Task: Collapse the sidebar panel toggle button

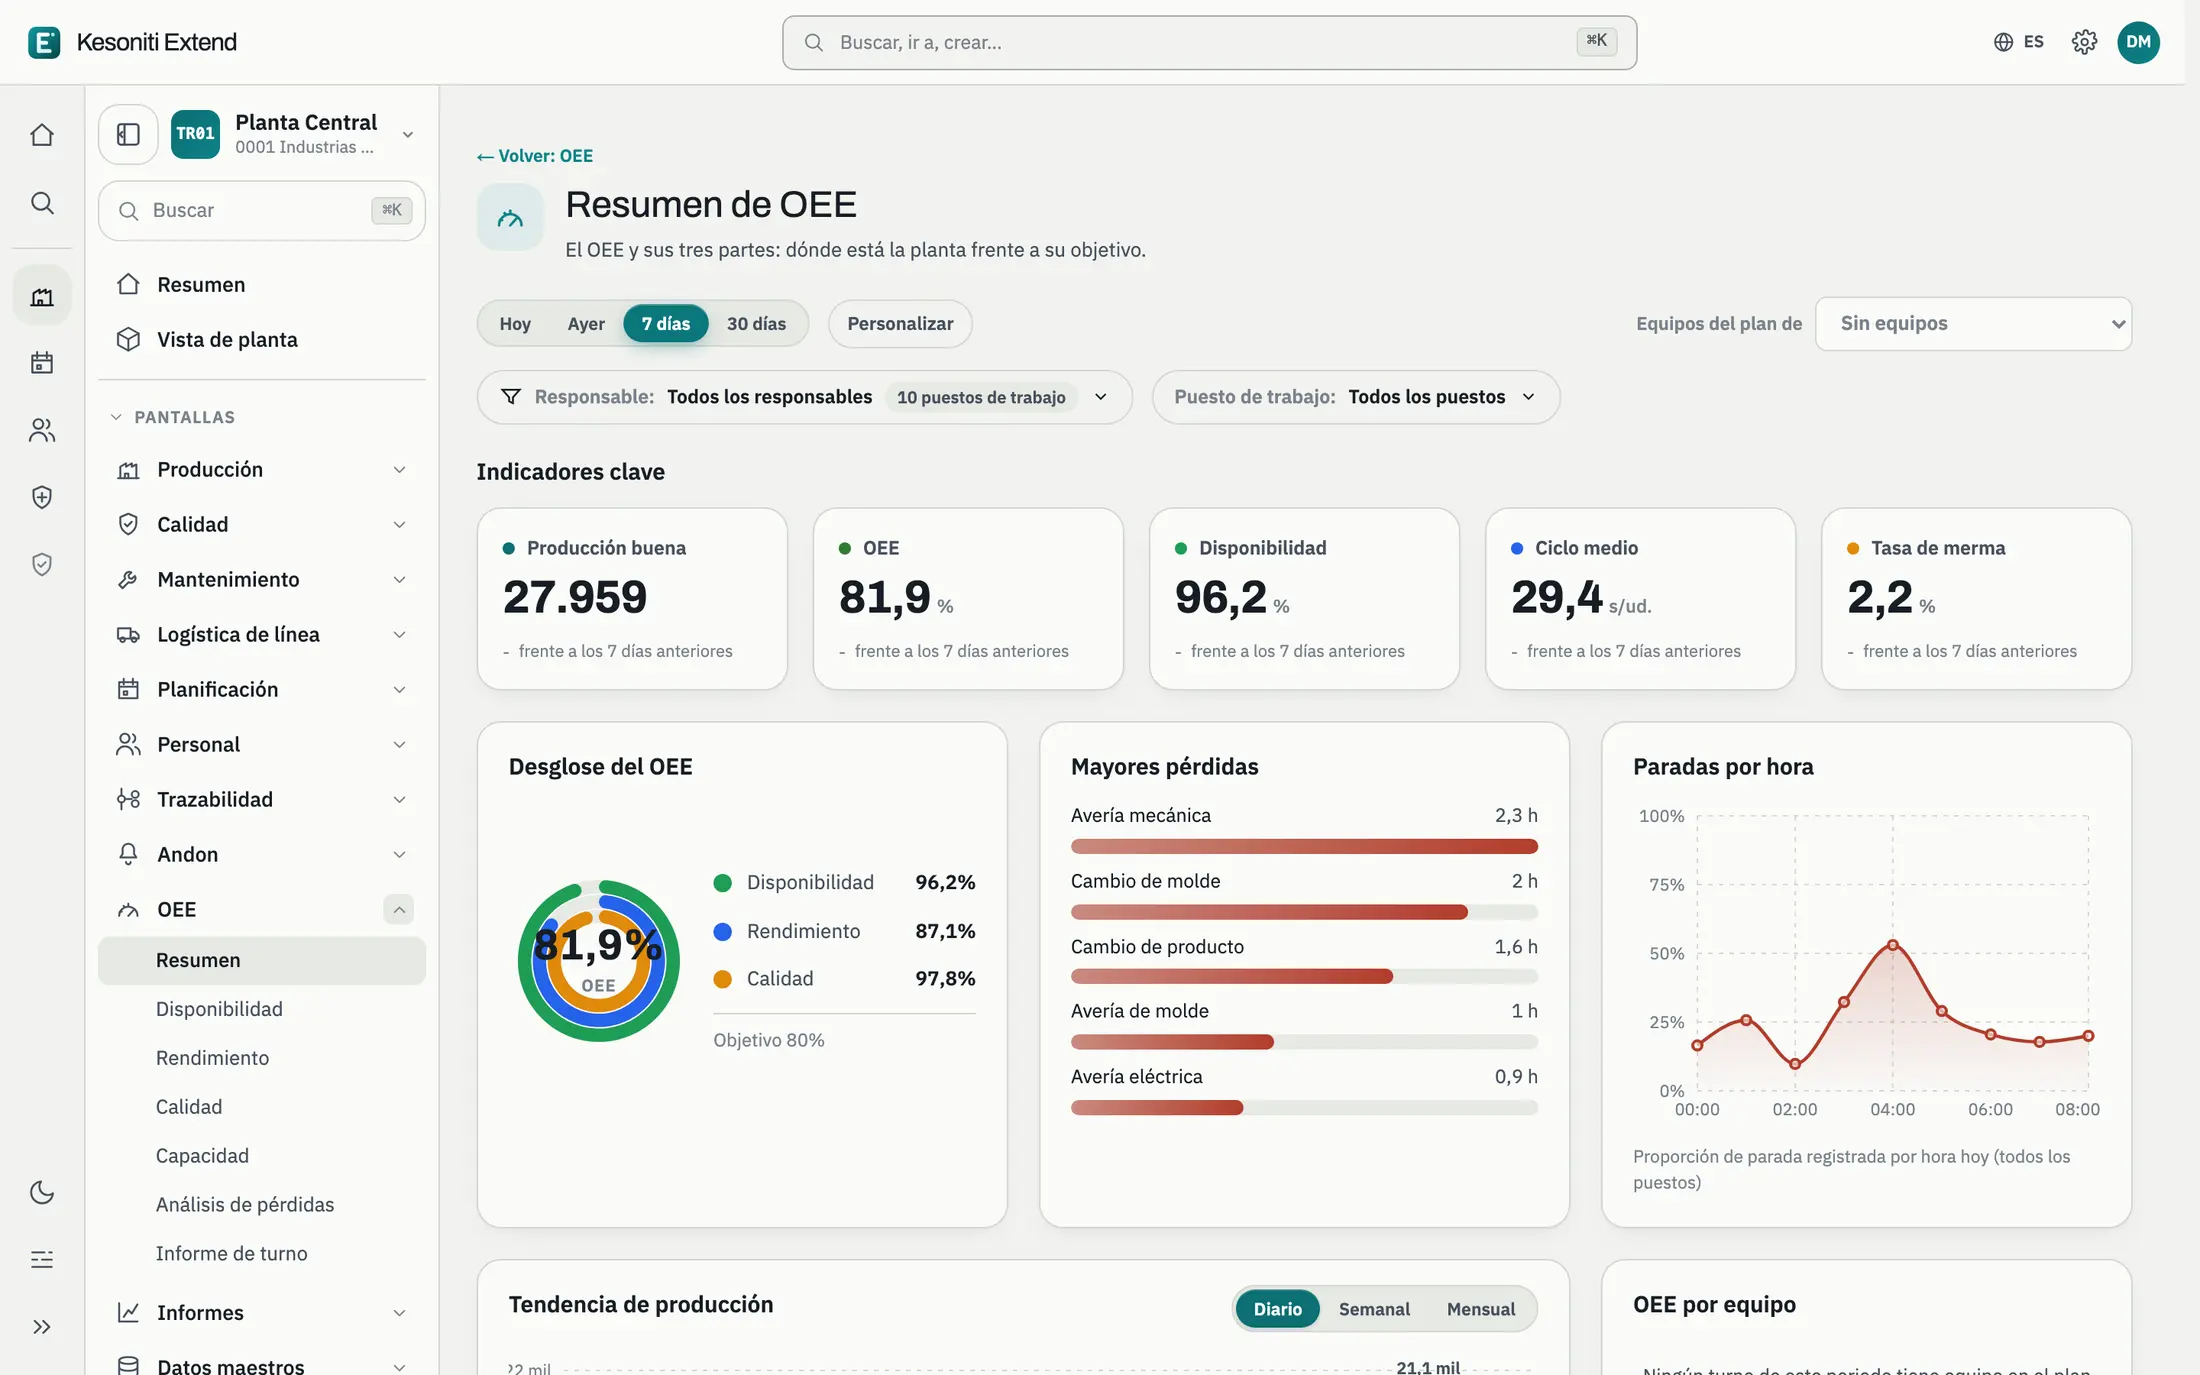Action: click(x=128, y=134)
